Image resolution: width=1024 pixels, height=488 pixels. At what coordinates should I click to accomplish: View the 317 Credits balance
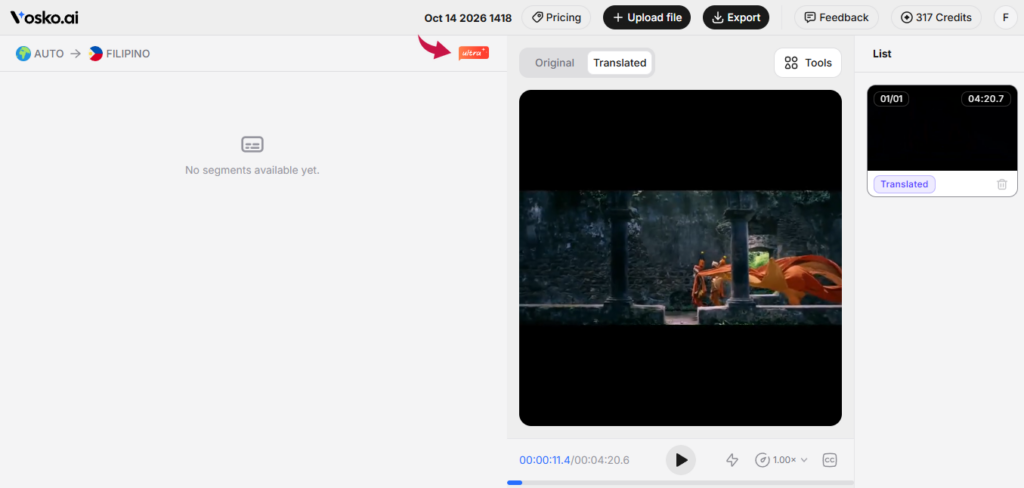pyautogui.click(x=936, y=18)
